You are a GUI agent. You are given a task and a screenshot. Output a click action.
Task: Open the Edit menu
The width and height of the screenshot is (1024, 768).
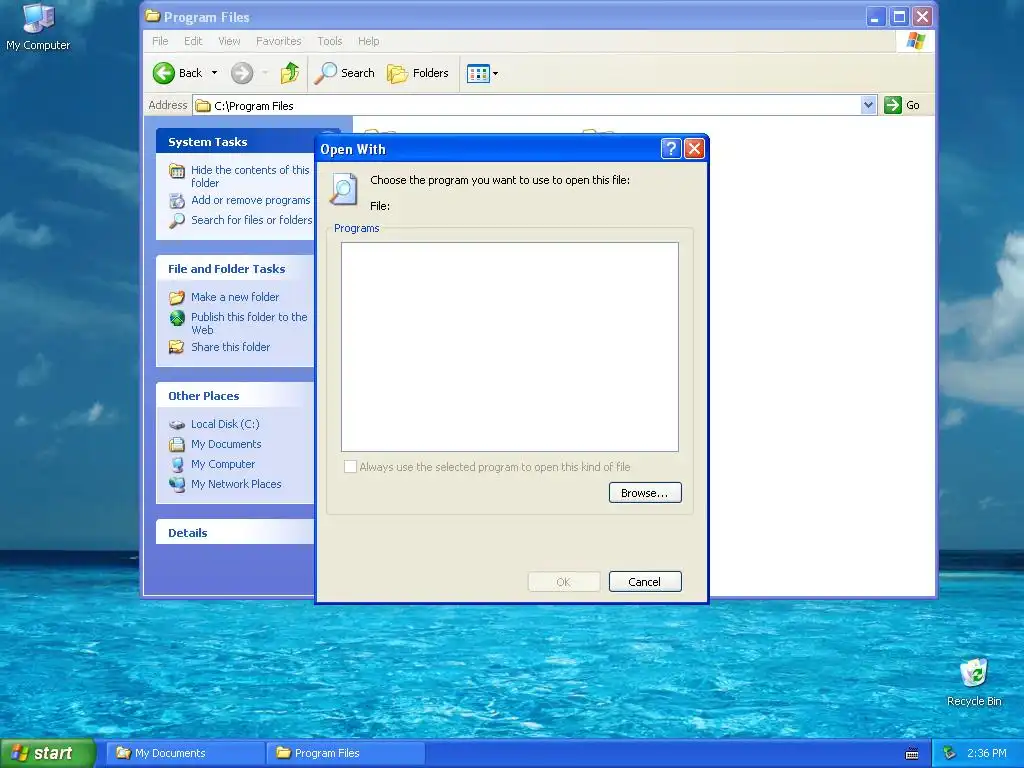pos(193,41)
